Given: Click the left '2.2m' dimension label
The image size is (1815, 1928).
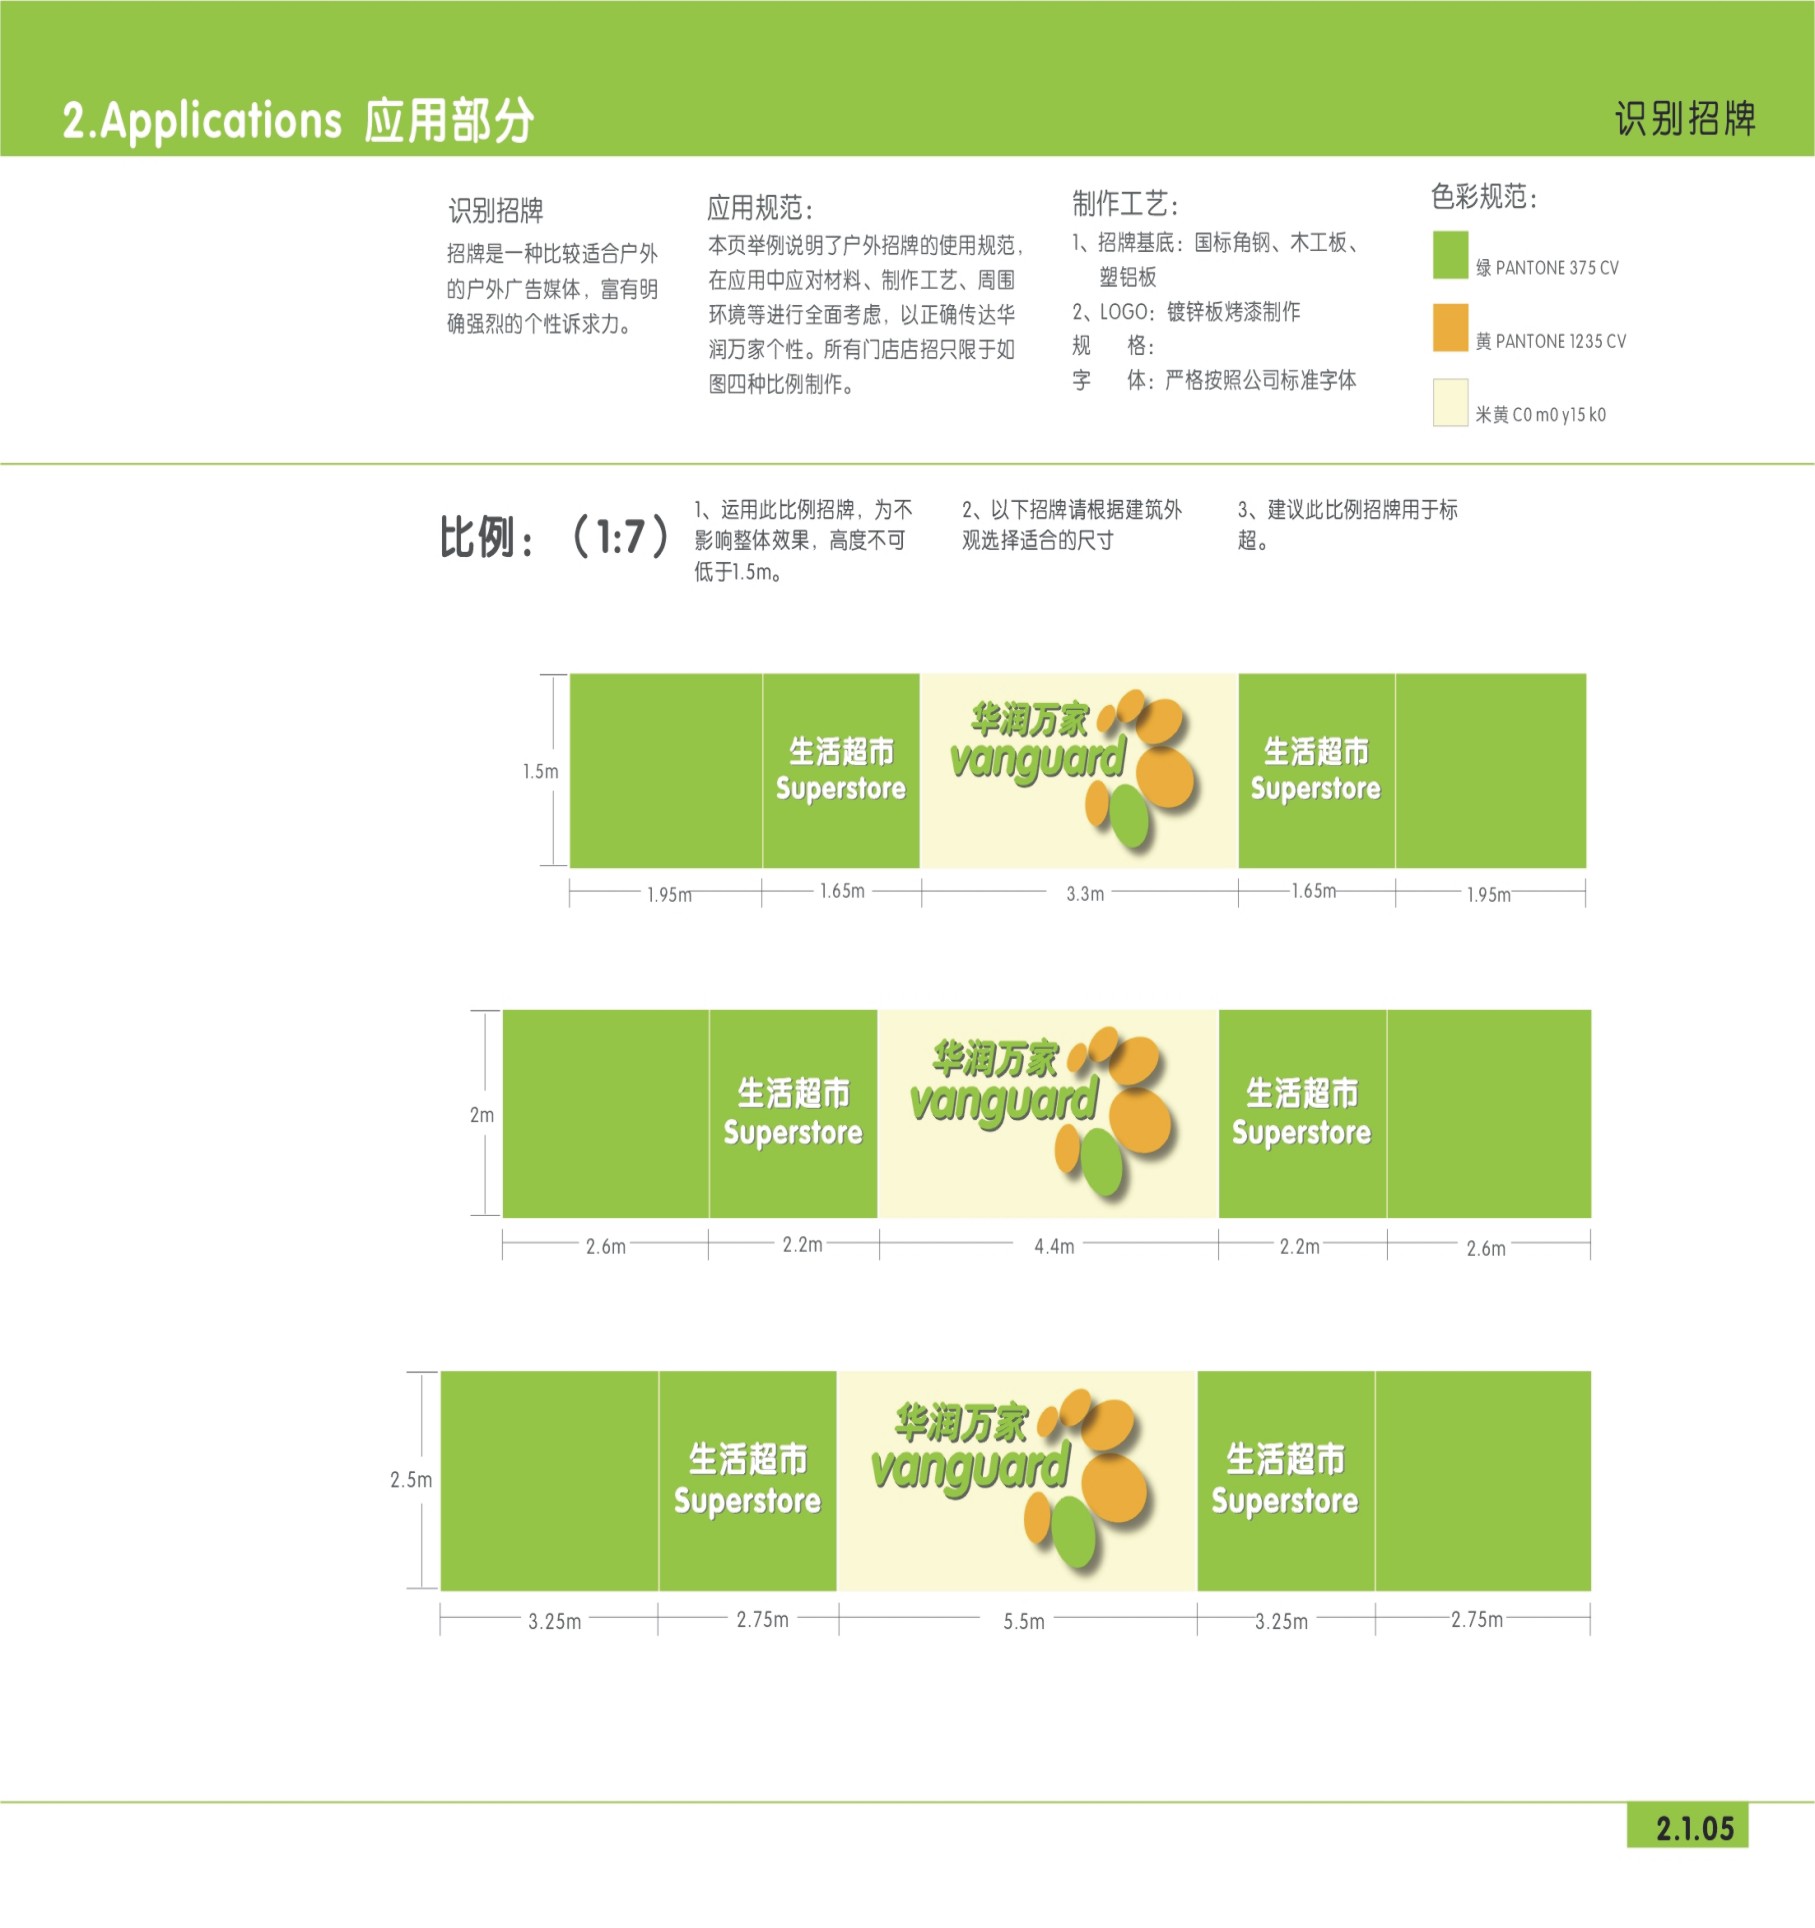Looking at the screenshot, I should [x=802, y=1244].
